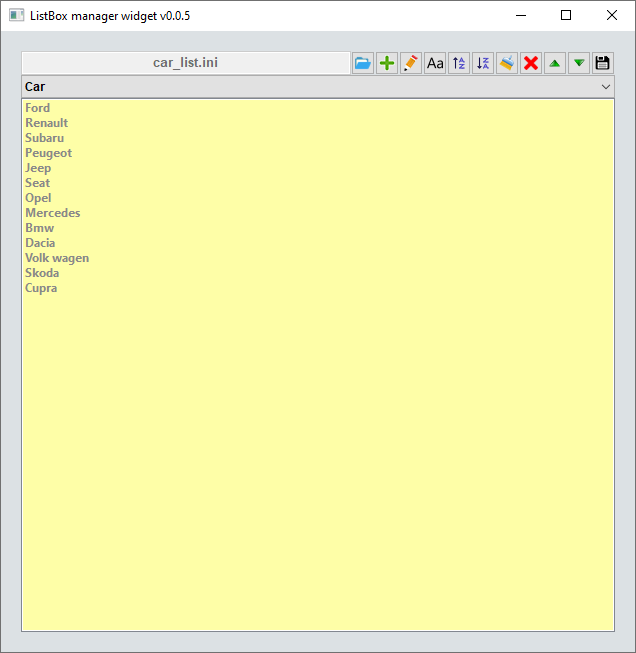The width and height of the screenshot is (636, 653).
Task: Select Mercedes list entry
Action: coord(53,213)
